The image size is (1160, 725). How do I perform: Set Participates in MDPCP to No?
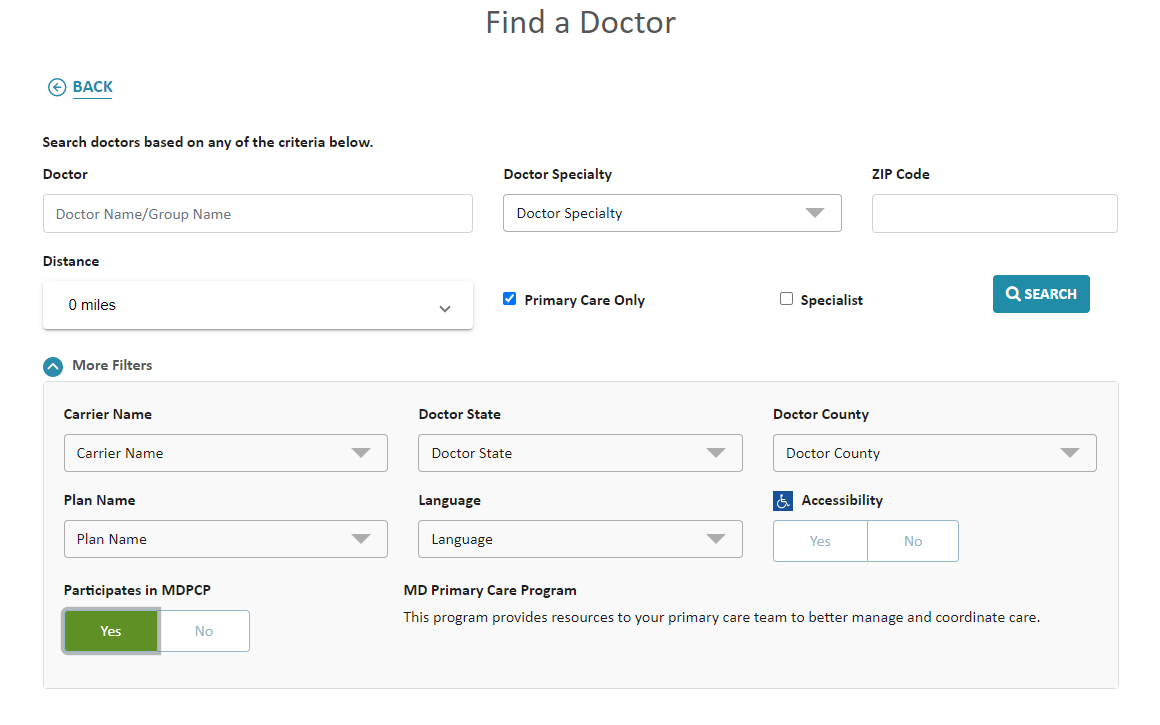point(204,631)
